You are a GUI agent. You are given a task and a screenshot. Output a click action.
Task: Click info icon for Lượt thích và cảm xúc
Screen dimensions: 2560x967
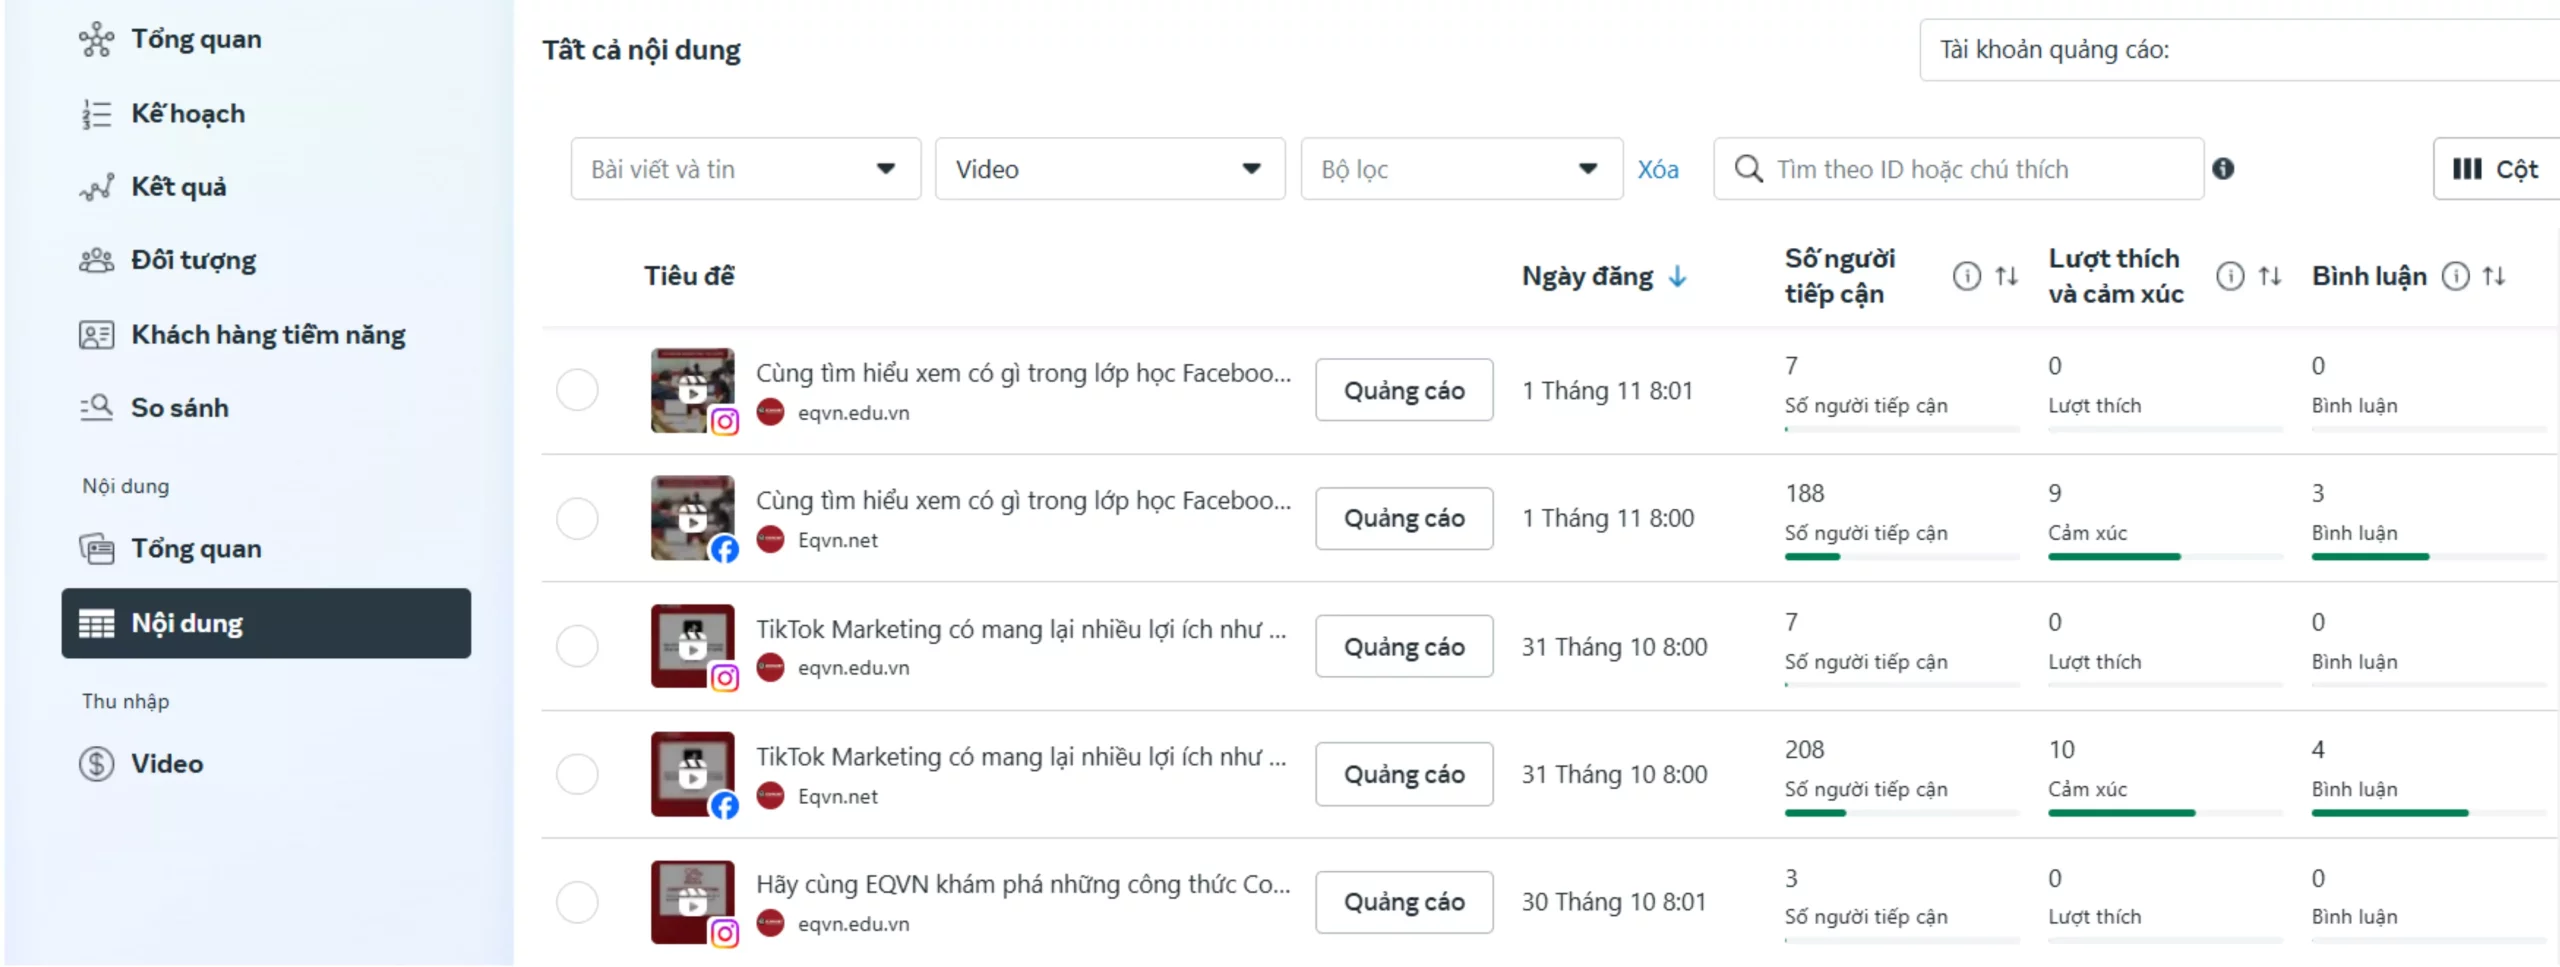click(2229, 276)
